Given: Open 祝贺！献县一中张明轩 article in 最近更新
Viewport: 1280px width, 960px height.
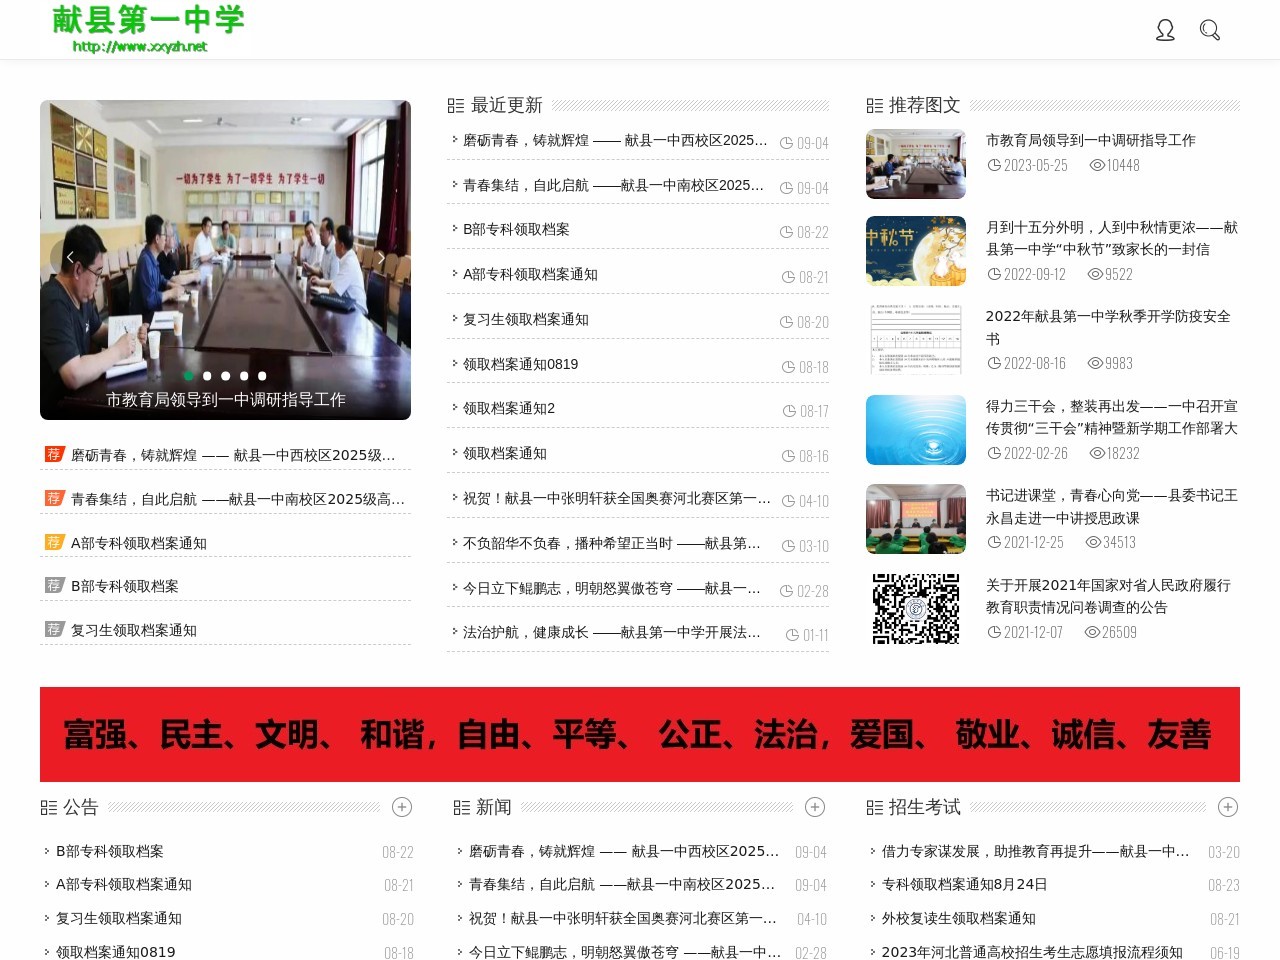Looking at the screenshot, I should [617, 498].
